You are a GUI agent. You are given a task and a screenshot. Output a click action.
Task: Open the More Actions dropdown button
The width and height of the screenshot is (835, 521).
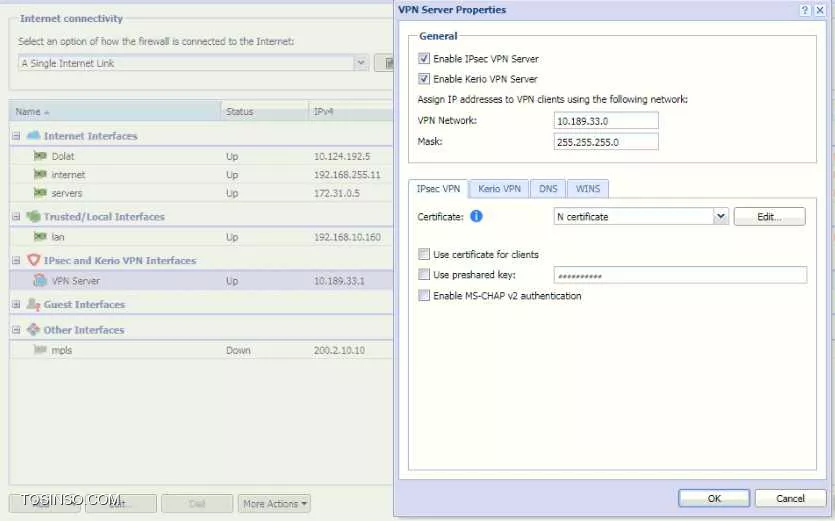[x=274, y=503]
